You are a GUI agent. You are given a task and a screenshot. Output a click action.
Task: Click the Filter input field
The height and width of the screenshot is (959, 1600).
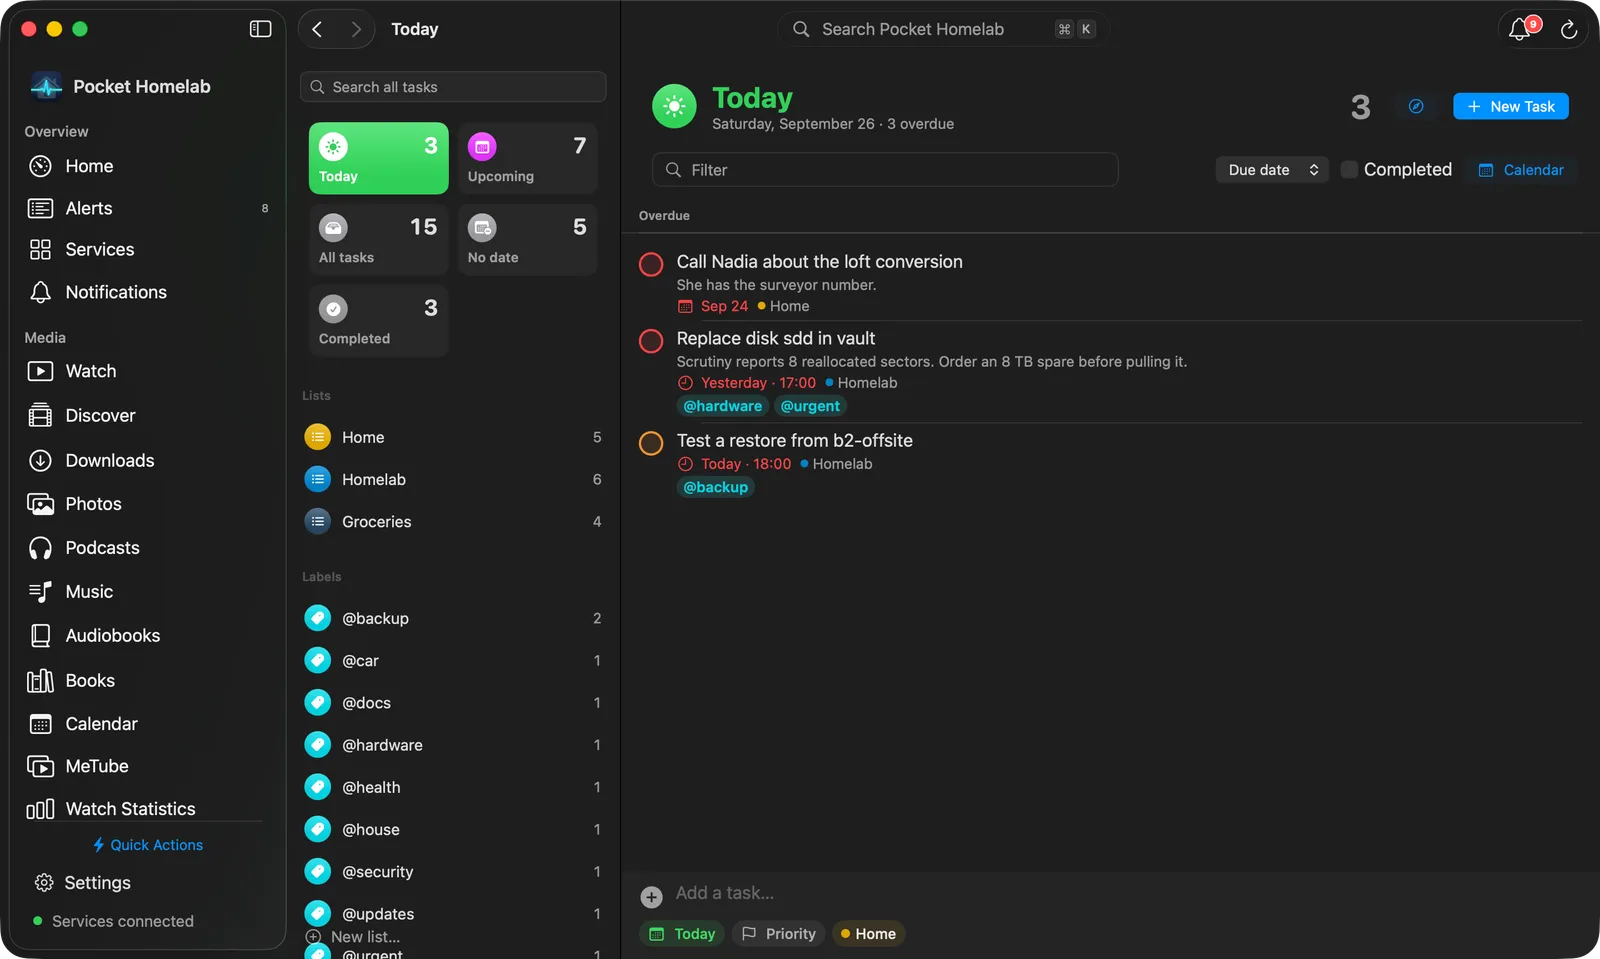pos(885,170)
